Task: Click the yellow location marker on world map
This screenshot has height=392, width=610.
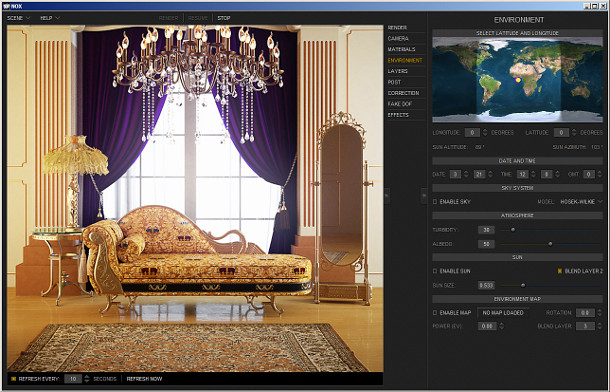Action: pos(518,80)
